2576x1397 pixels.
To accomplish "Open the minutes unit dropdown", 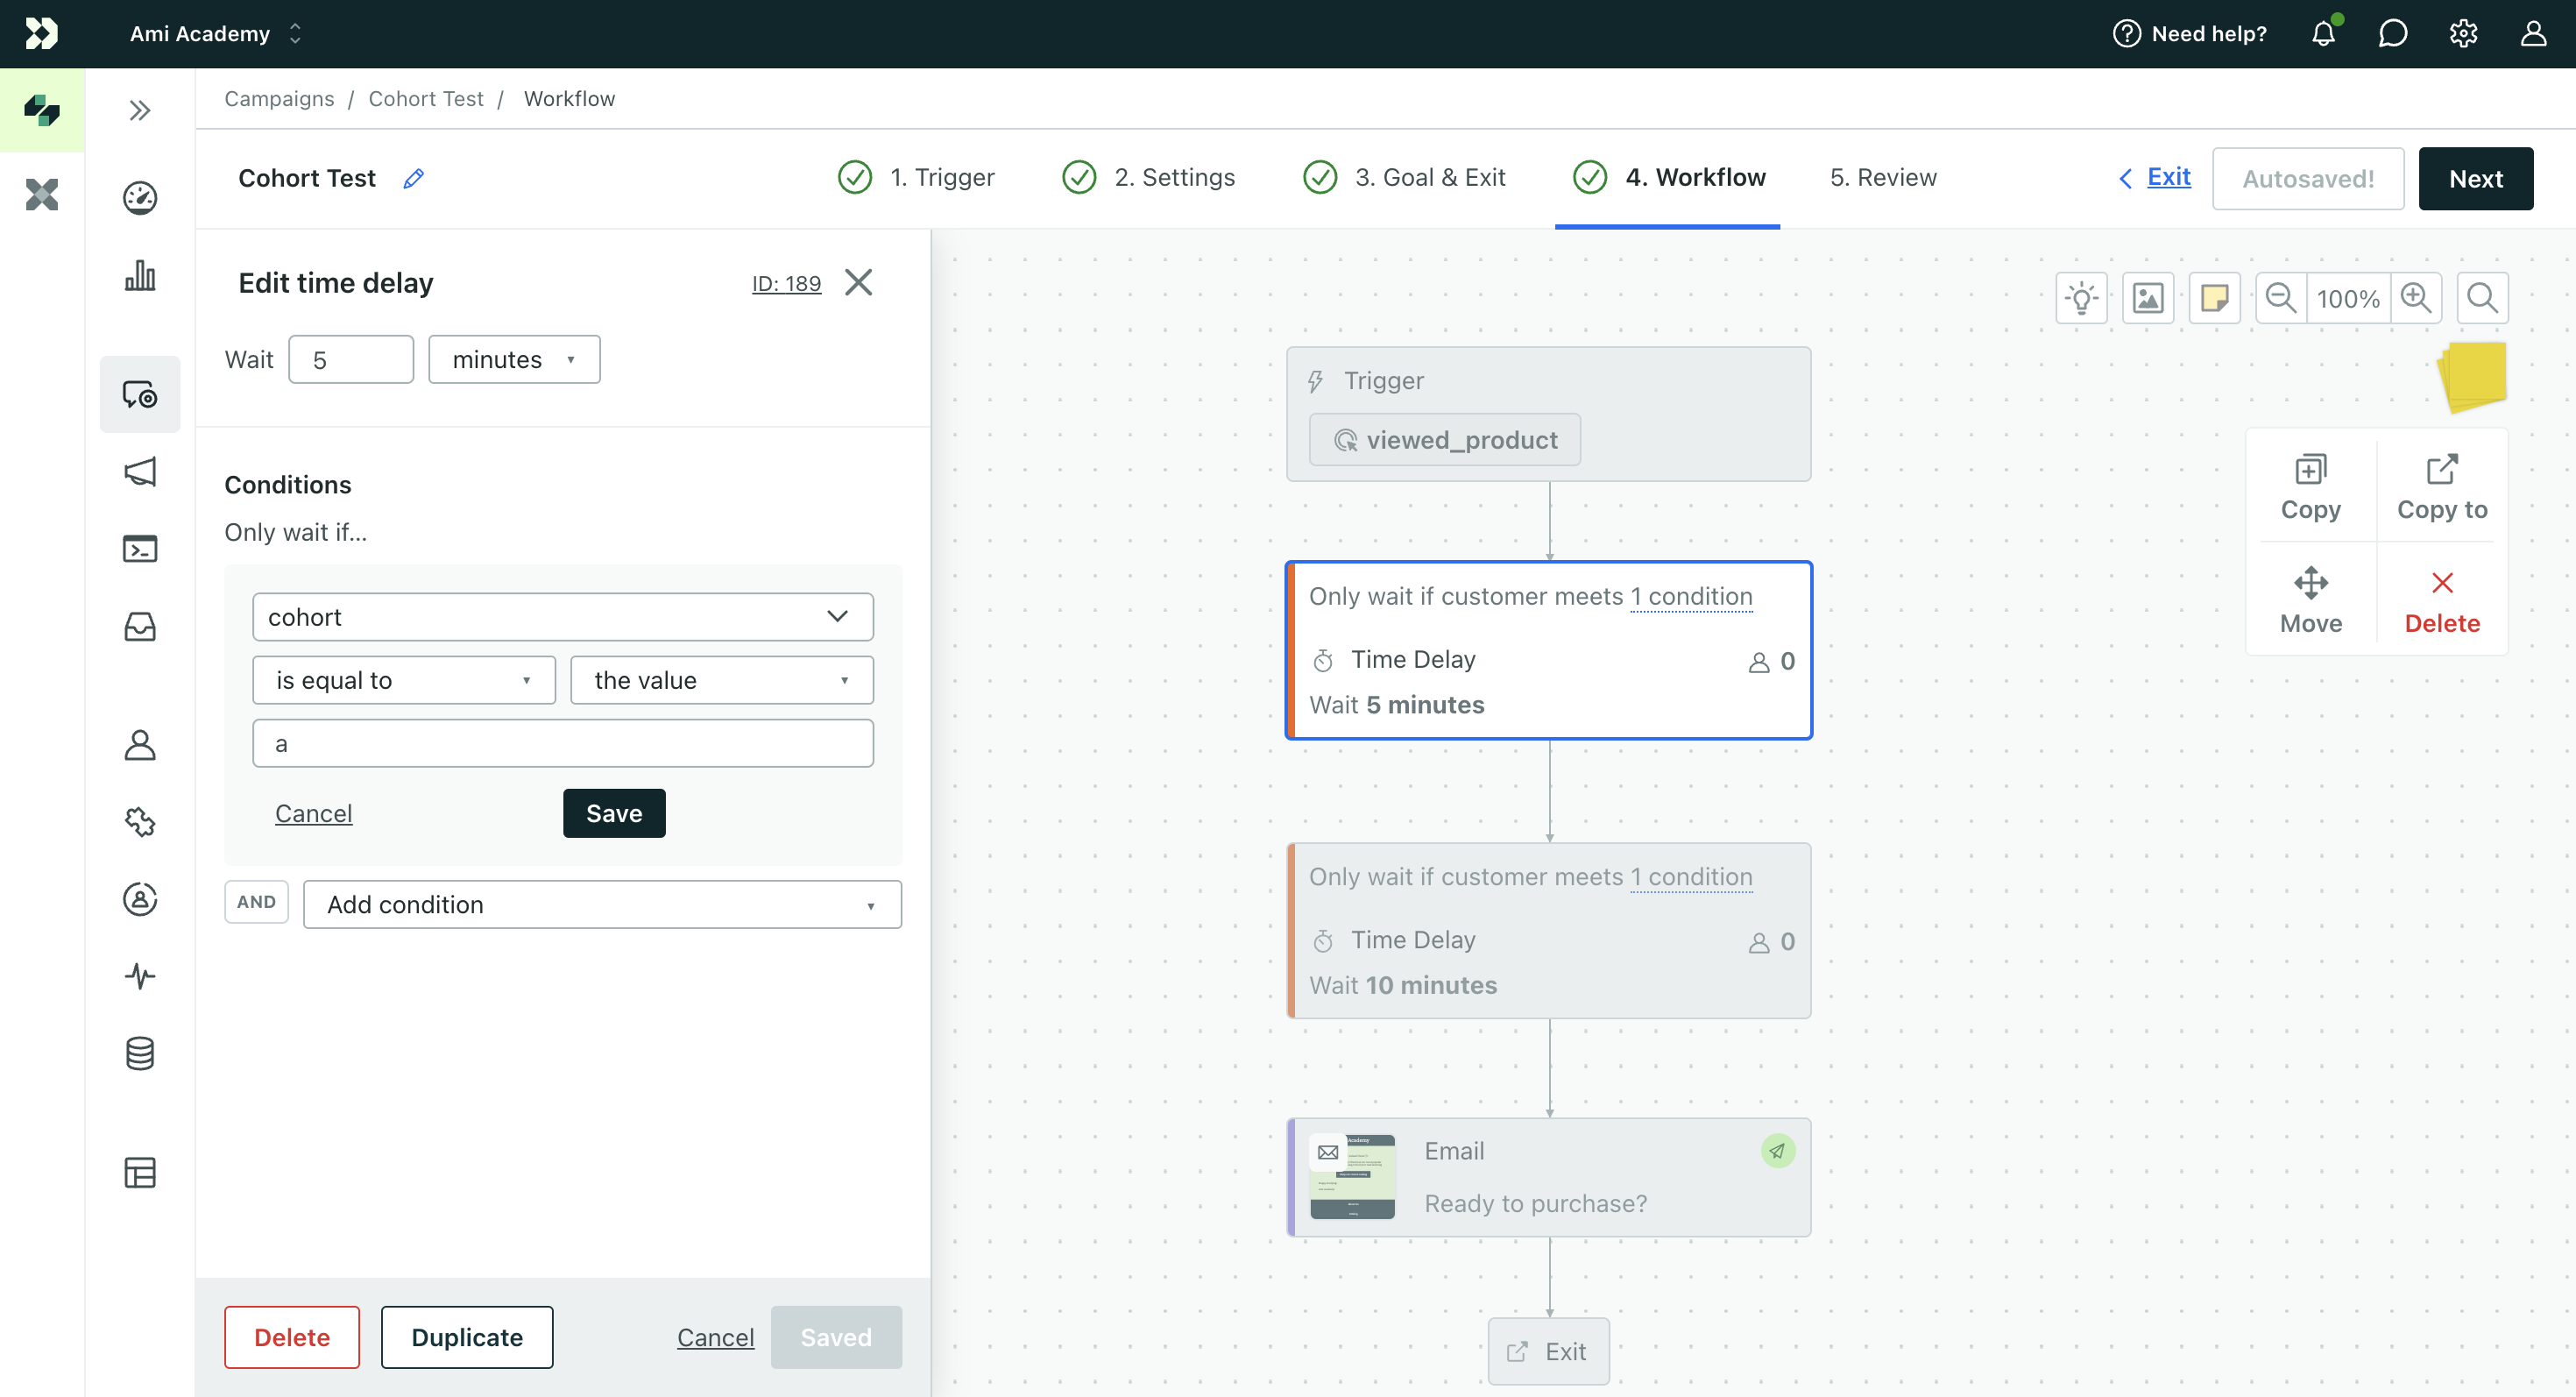I will [514, 360].
